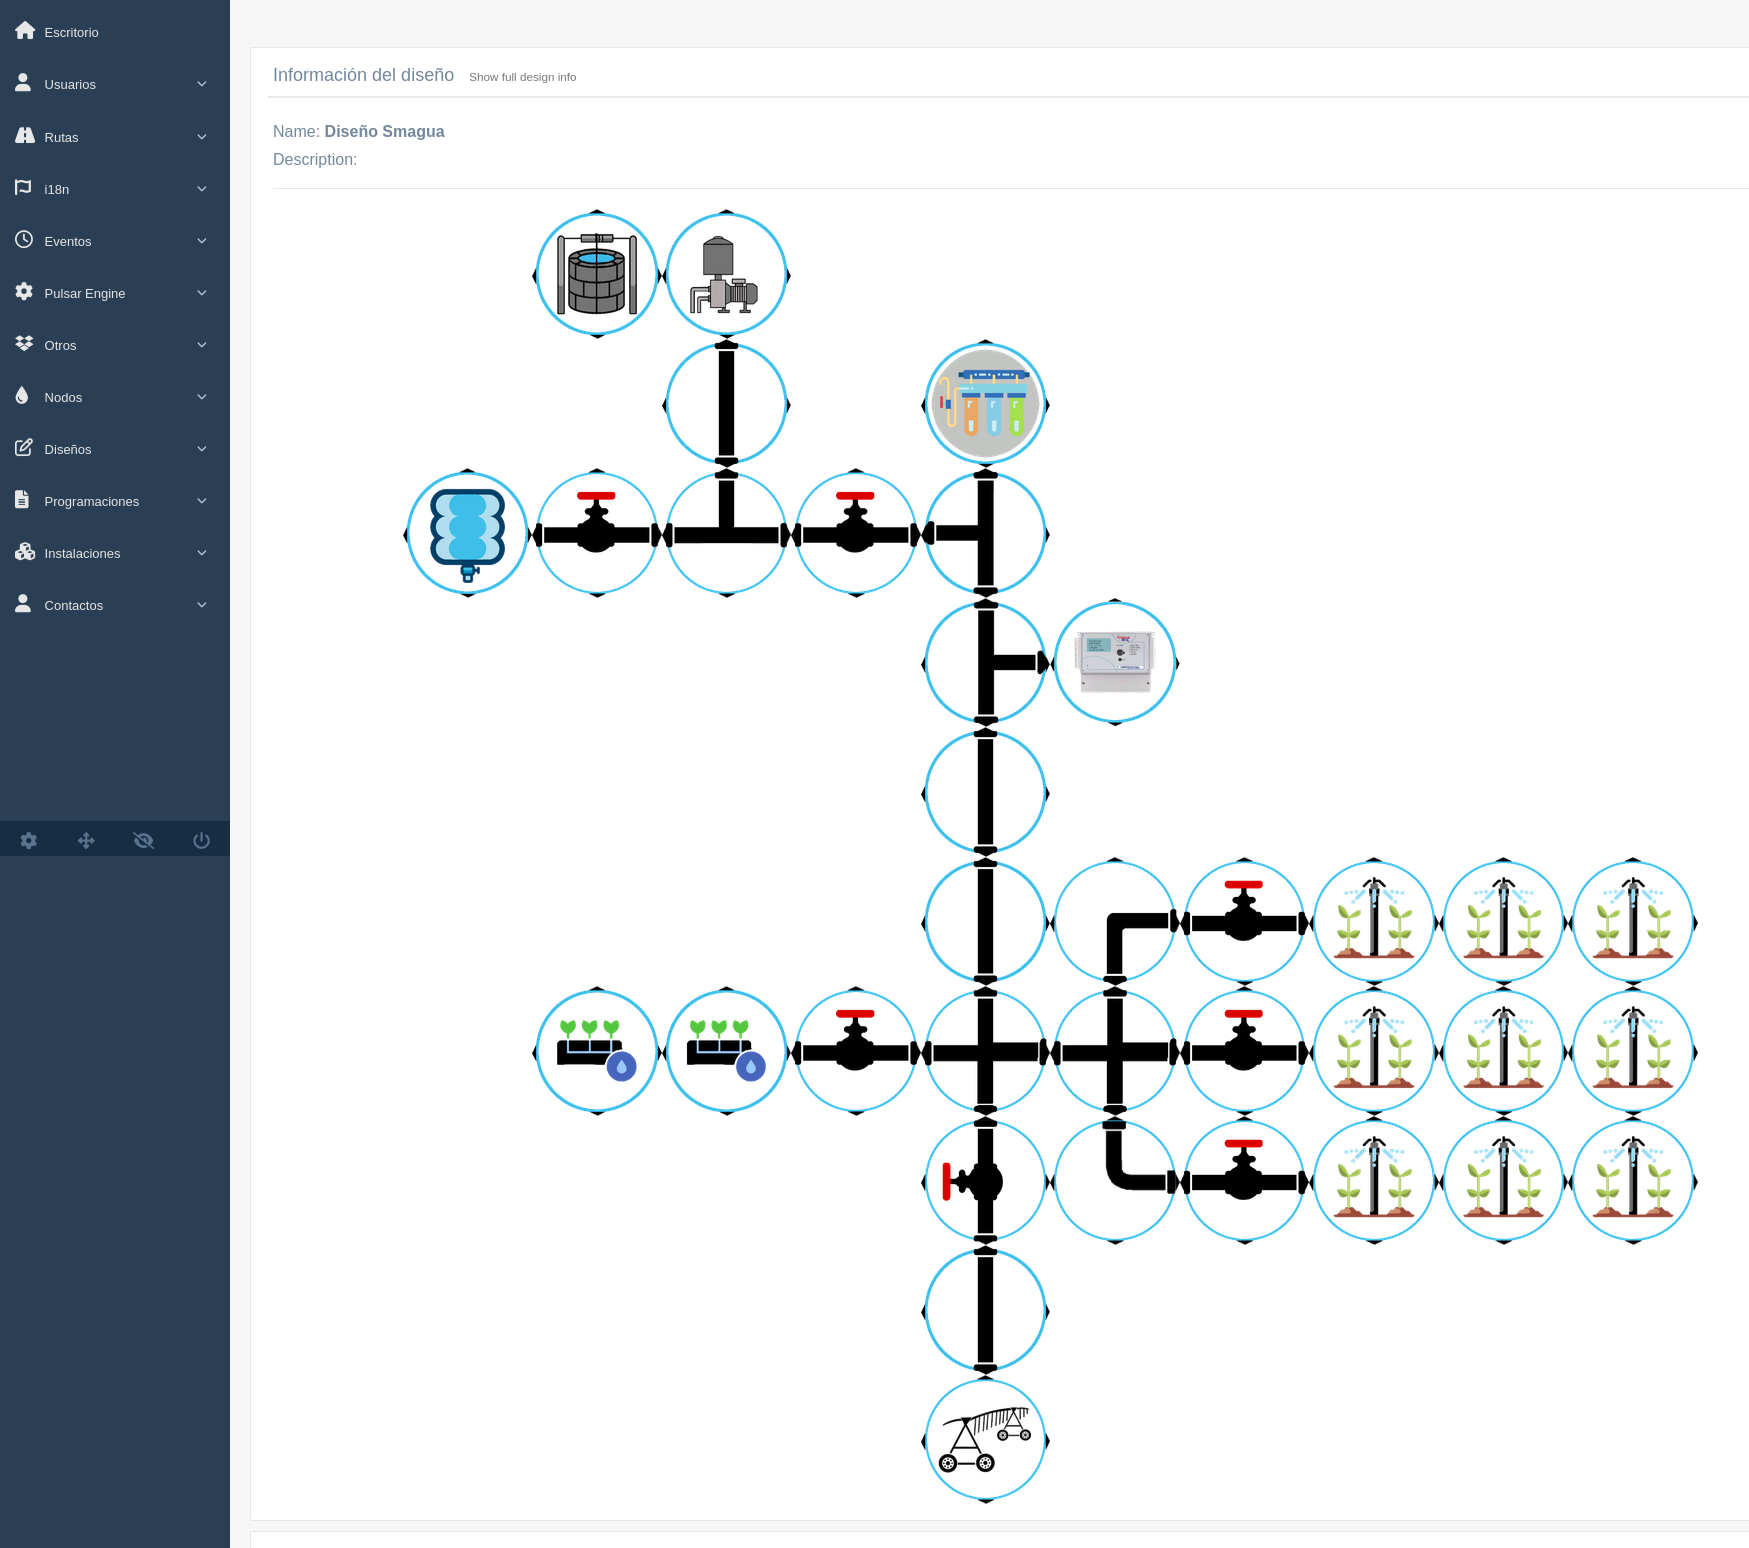This screenshot has width=1749, height=1548.
Task: Toggle the crossed-out eye visibility icon
Action: click(144, 840)
